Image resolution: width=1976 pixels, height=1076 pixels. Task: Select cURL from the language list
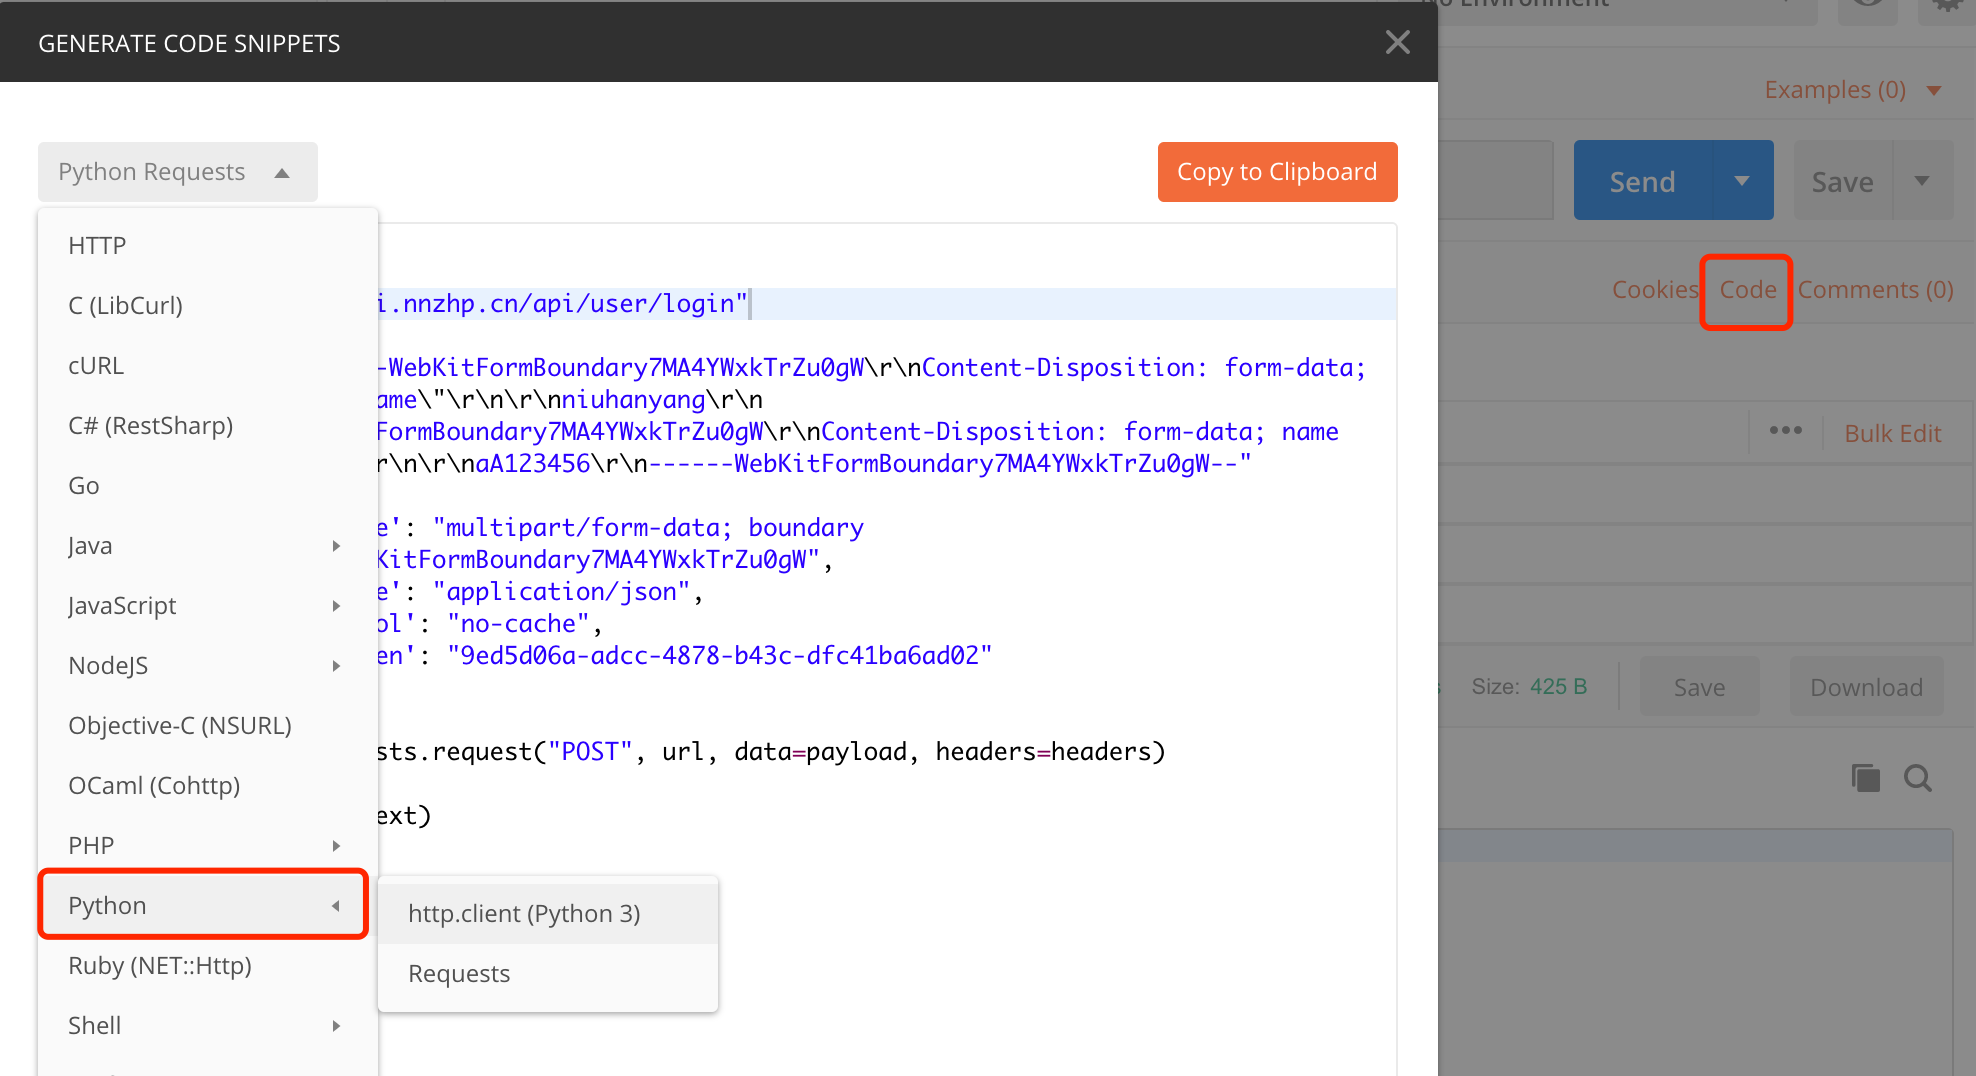[96, 366]
